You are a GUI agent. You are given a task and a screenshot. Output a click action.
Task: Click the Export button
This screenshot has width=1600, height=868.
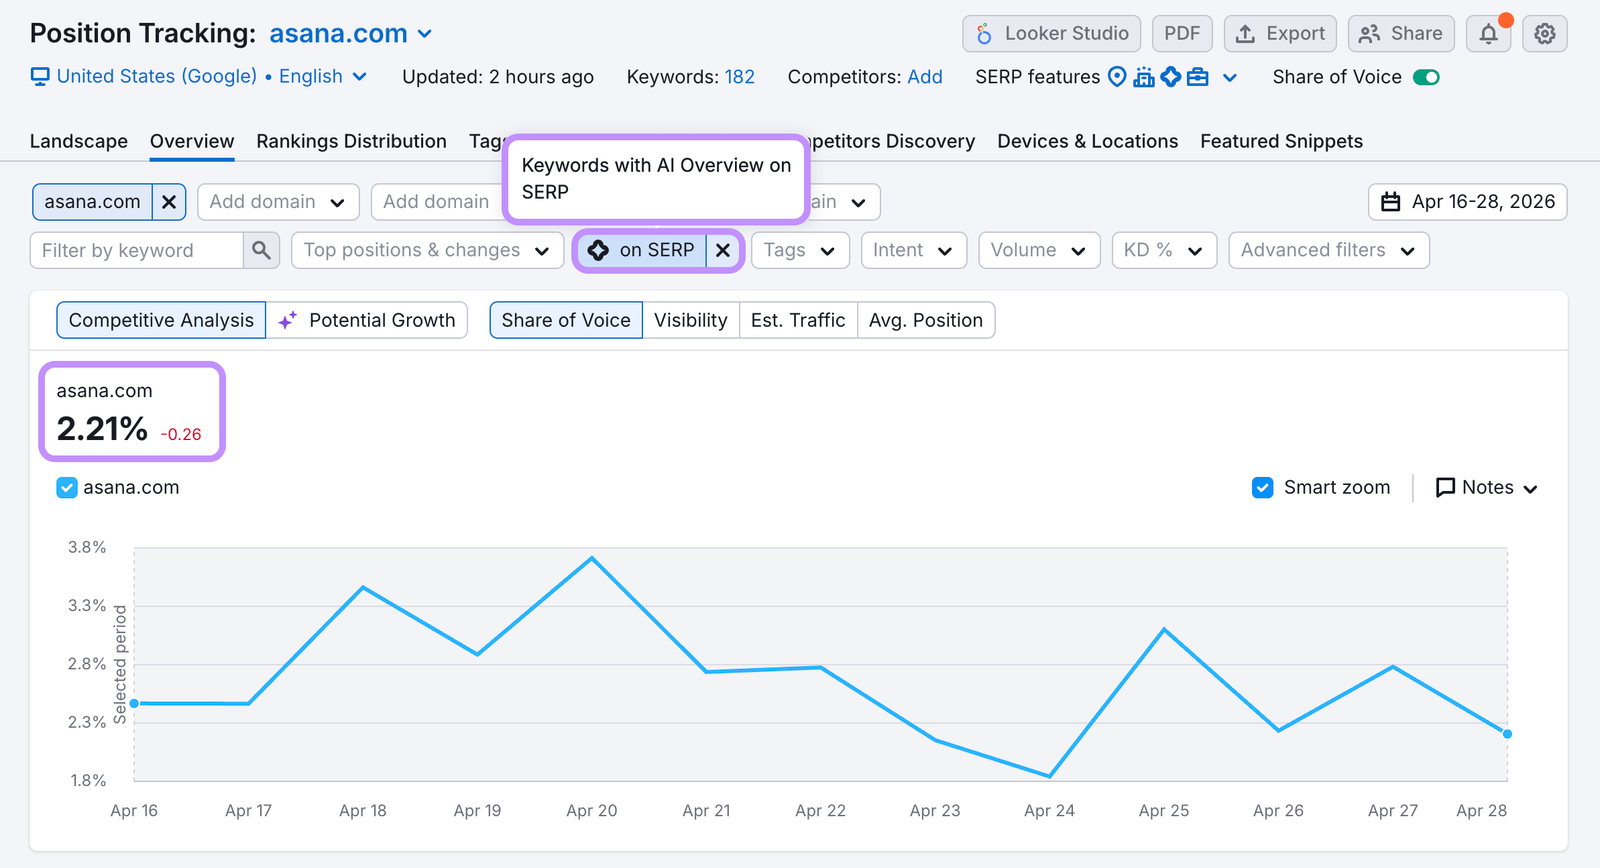(x=1280, y=34)
